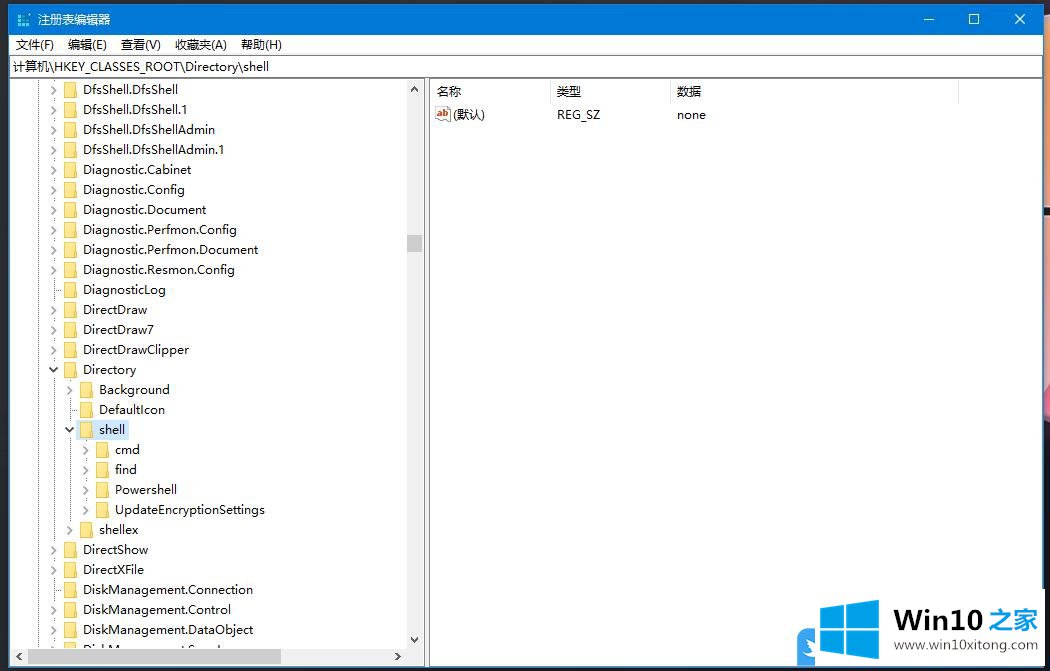Click the ab string value icon for (默认)
The height and width of the screenshot is (671, 1050).
[443, 115]
